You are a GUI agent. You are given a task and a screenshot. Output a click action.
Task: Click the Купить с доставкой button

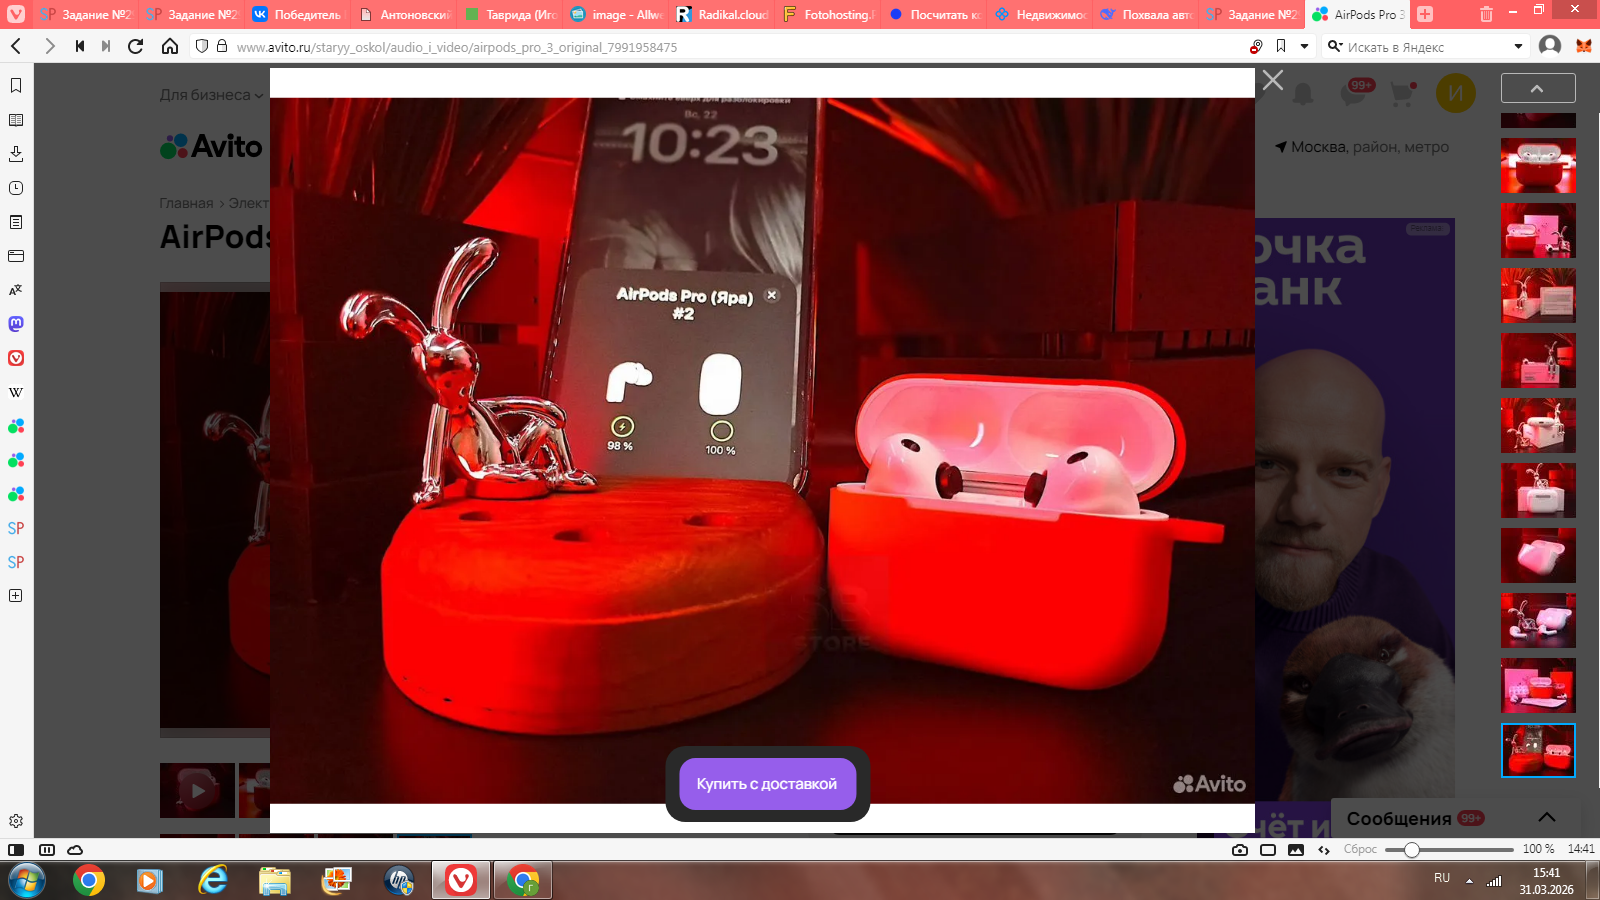point(767,784)
